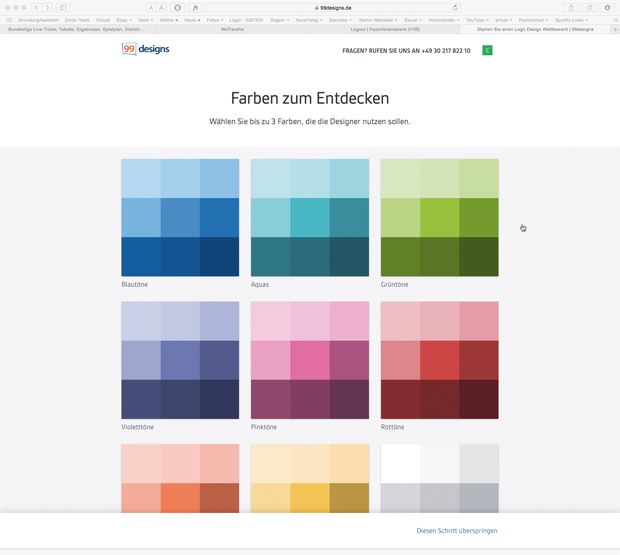Click the Farben zum Entdecken heading

(x=310, y=98)
